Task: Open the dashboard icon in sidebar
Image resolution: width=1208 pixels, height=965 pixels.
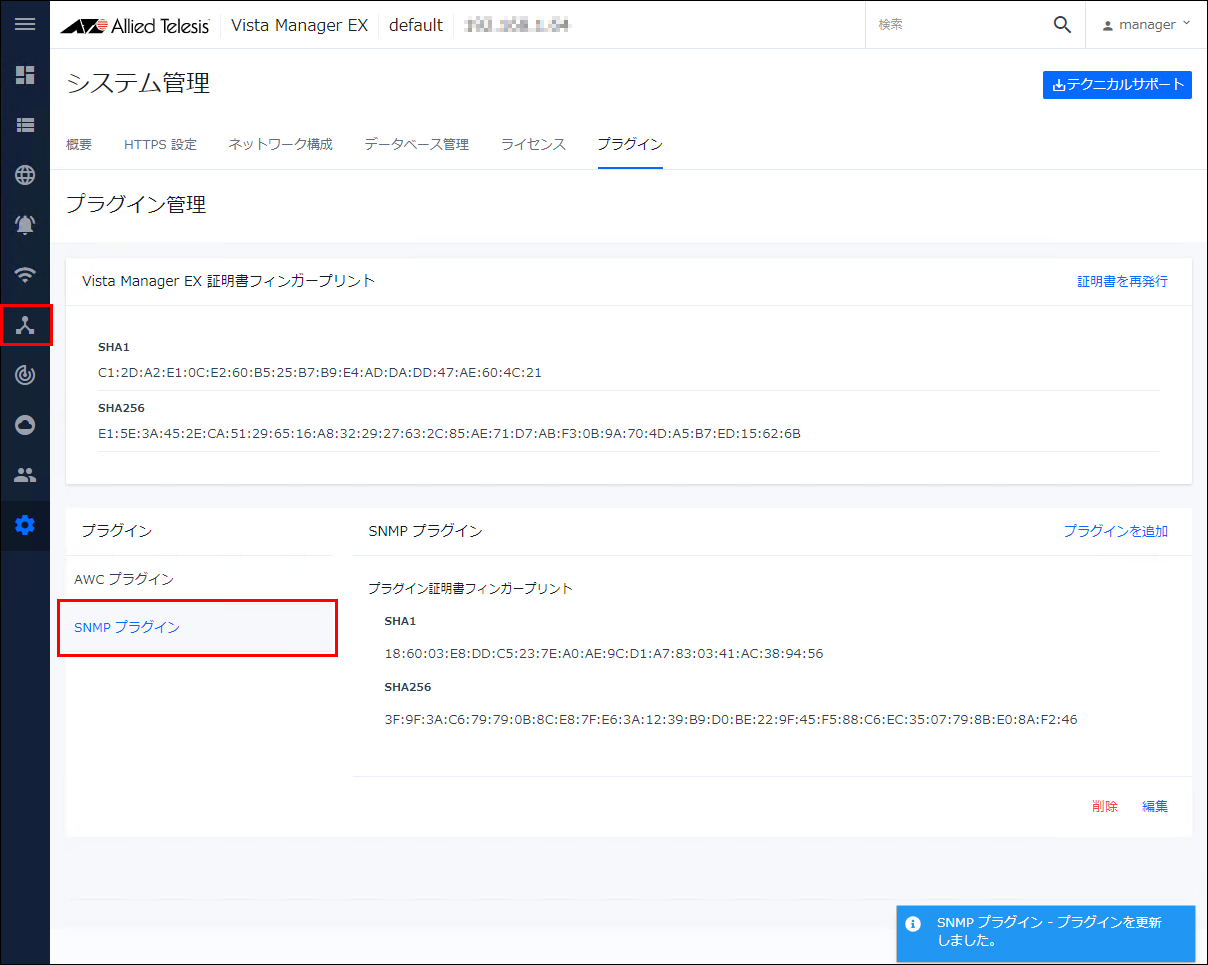Action: click(x=25, y=75)
